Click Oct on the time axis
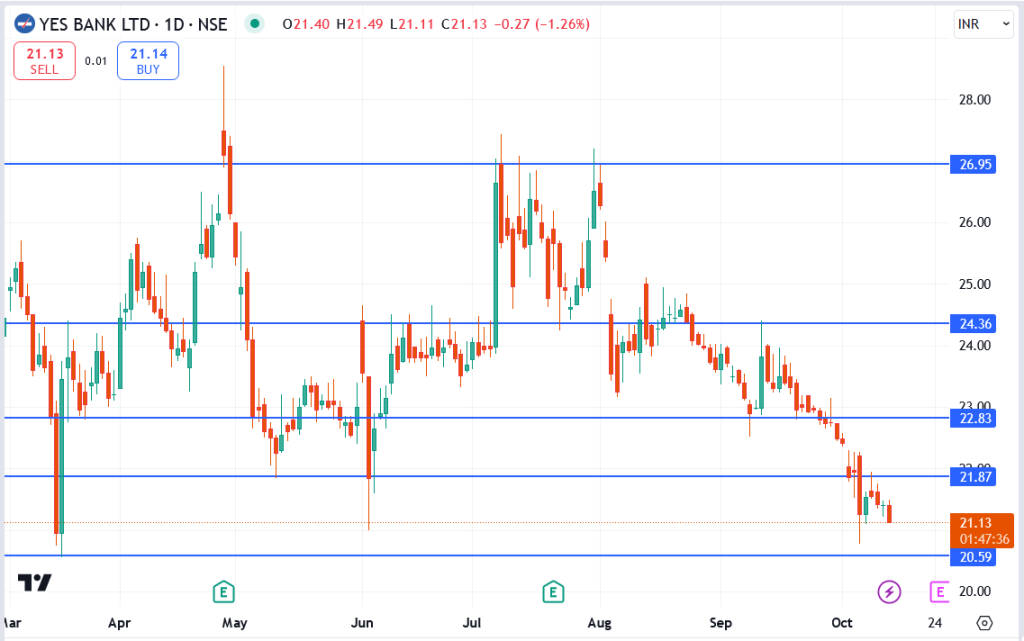 pos(842,623)
